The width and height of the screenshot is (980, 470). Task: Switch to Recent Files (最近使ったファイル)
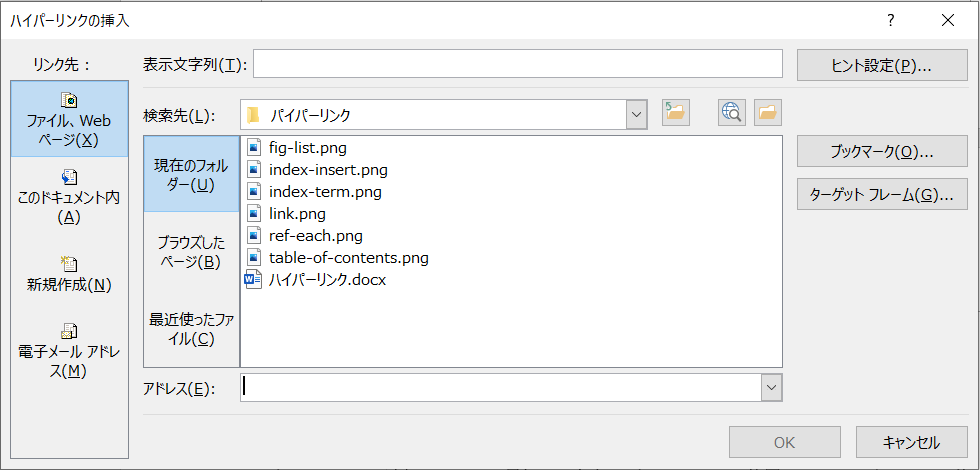192,329
